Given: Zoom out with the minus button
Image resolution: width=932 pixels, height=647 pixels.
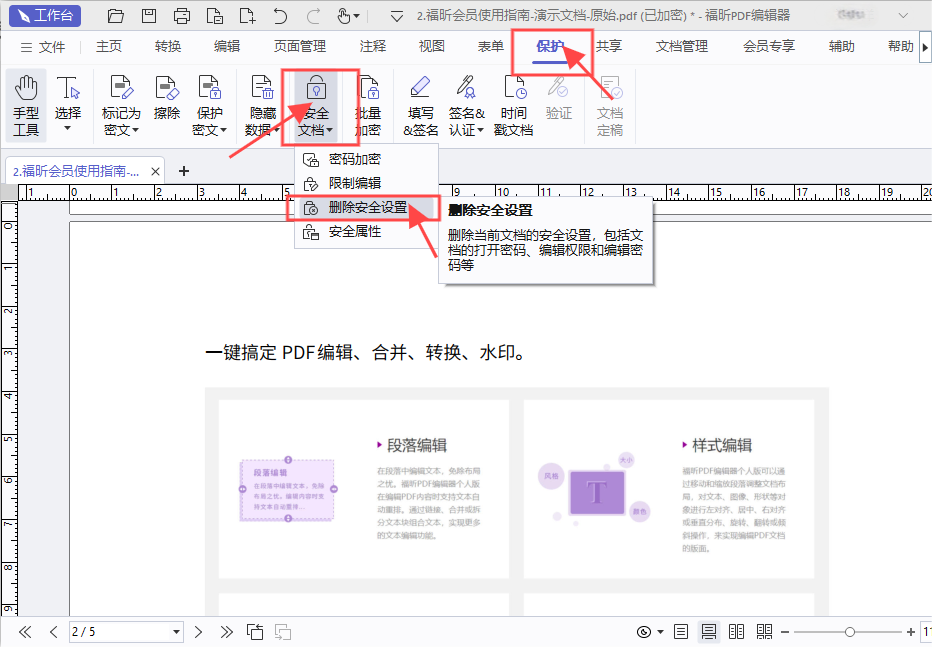Looking at the screenshot, I should tap(785, 632).
